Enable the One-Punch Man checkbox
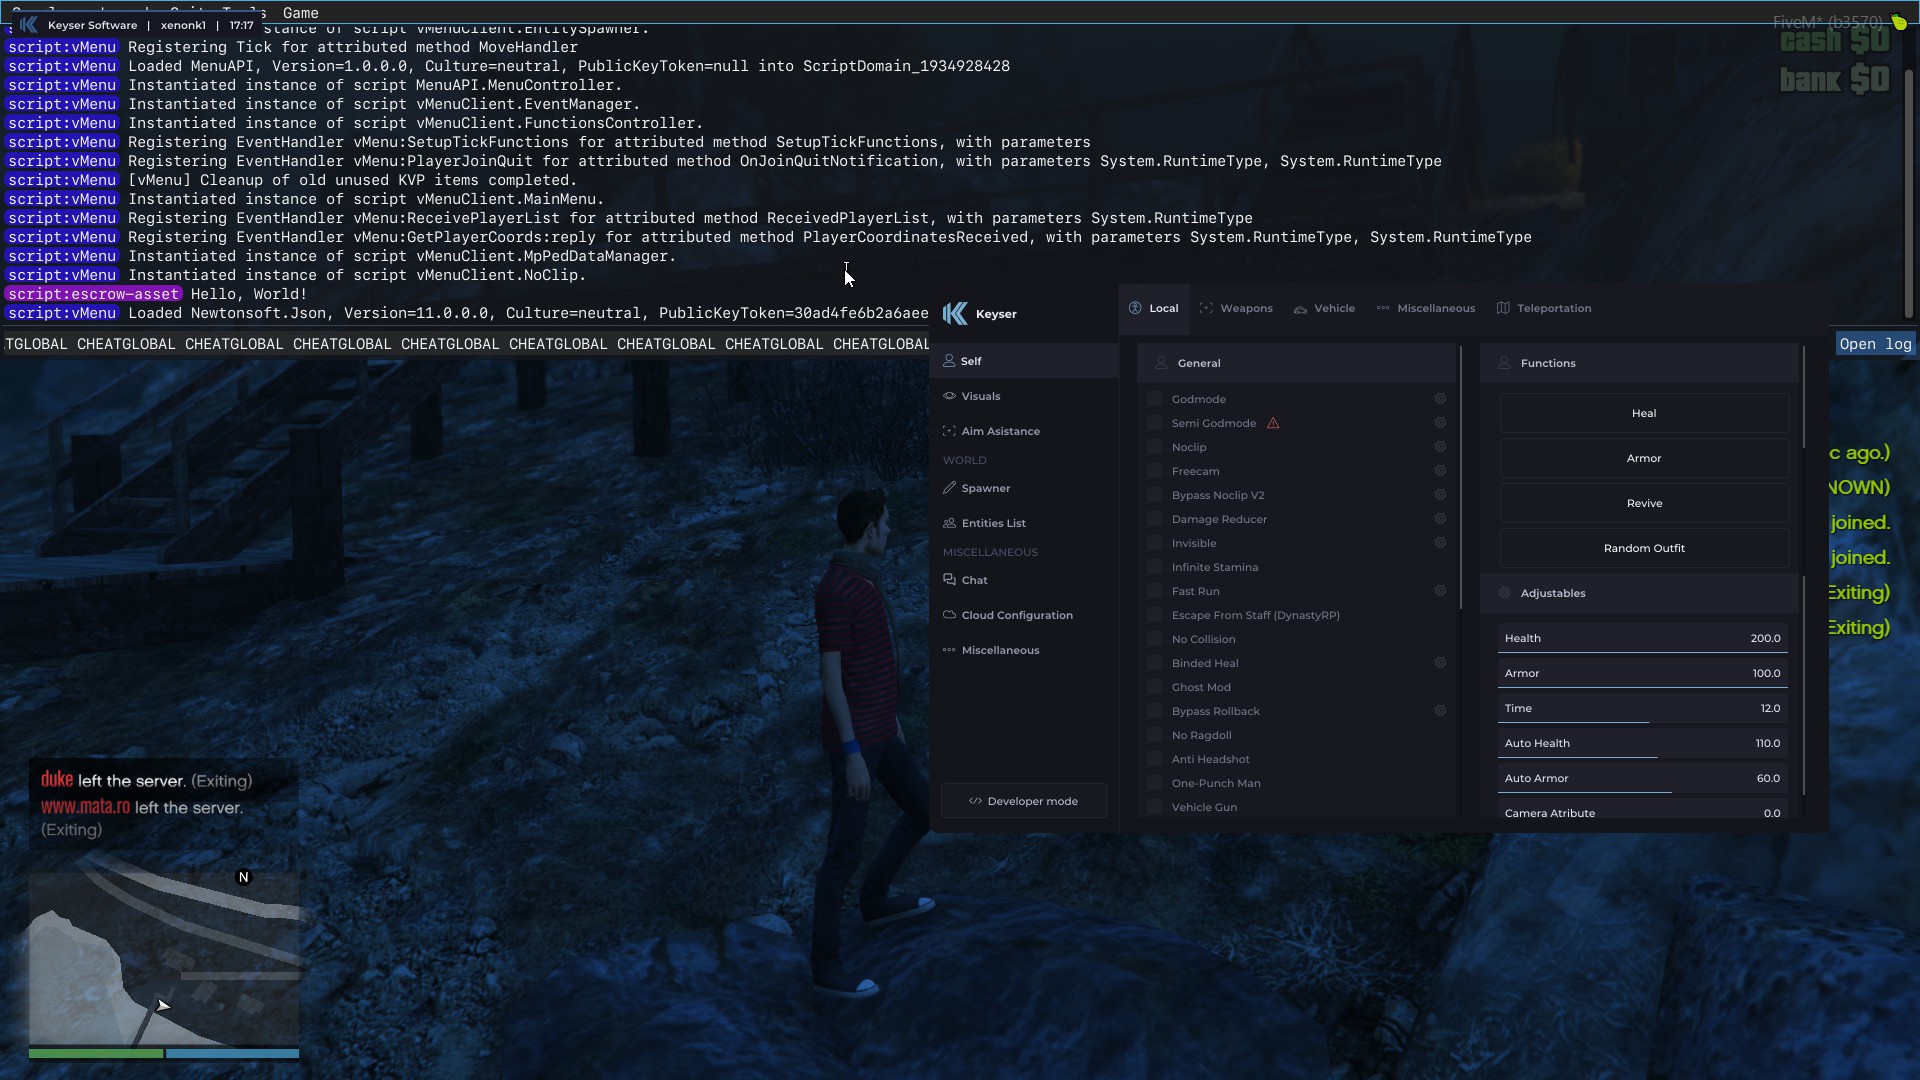 point(1155,783)
